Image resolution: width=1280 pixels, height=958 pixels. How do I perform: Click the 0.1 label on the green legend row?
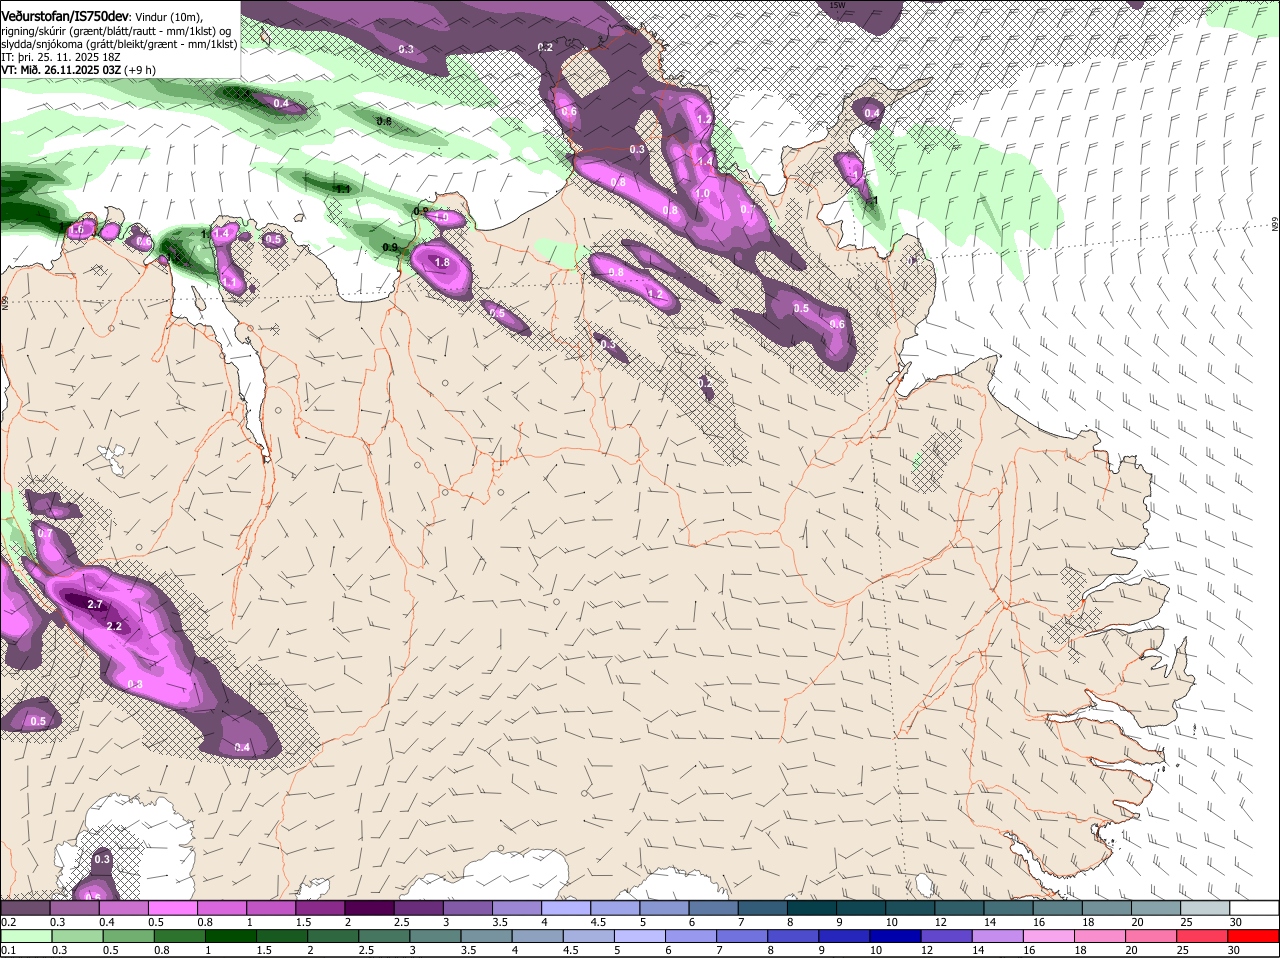[x=9, y=950]
